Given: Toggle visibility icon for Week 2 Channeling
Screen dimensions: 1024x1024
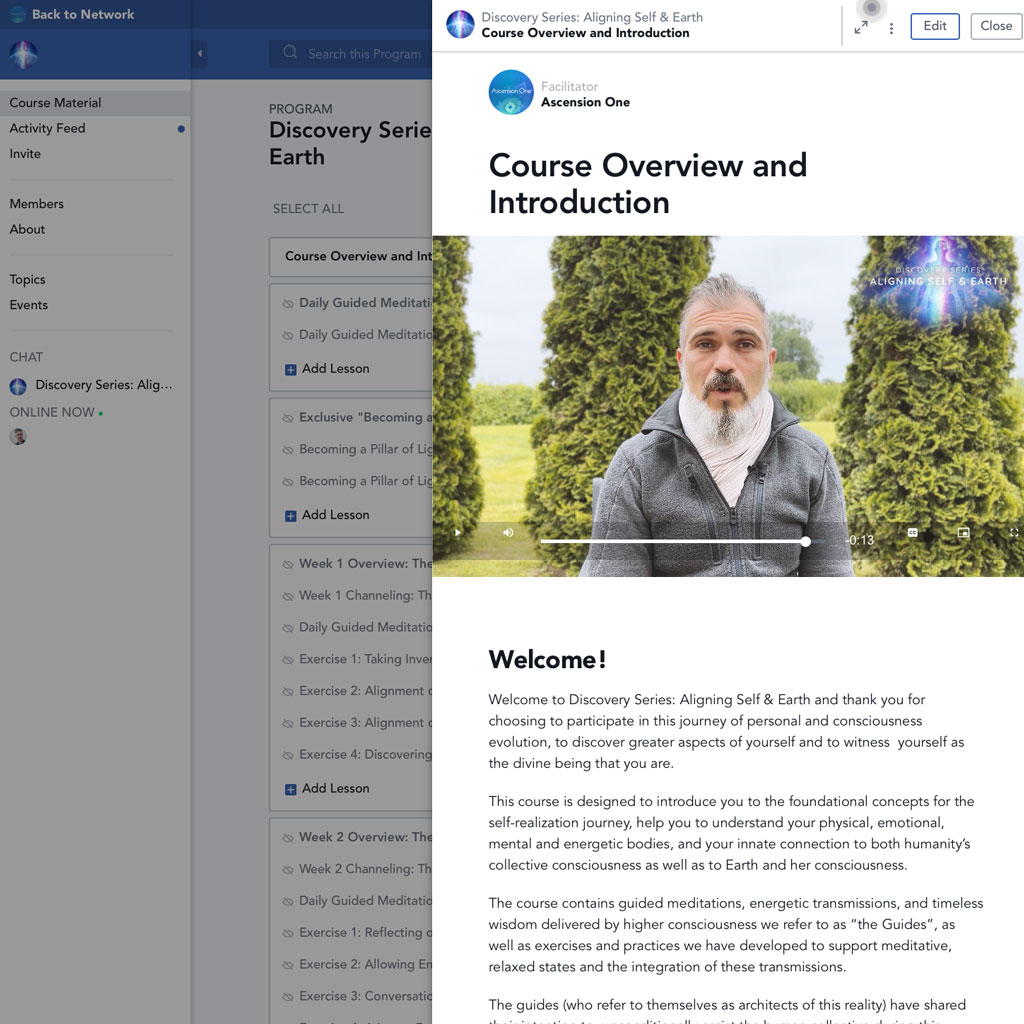Looking at the screenshot, I should (287, 870).
